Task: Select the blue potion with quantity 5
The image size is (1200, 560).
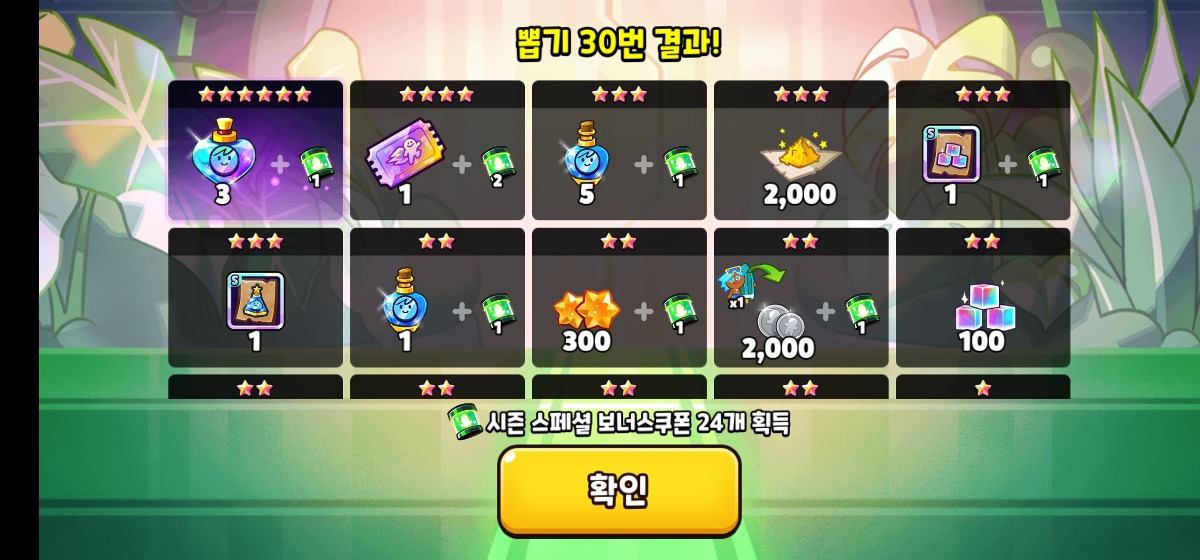Action: click(586, 153)
